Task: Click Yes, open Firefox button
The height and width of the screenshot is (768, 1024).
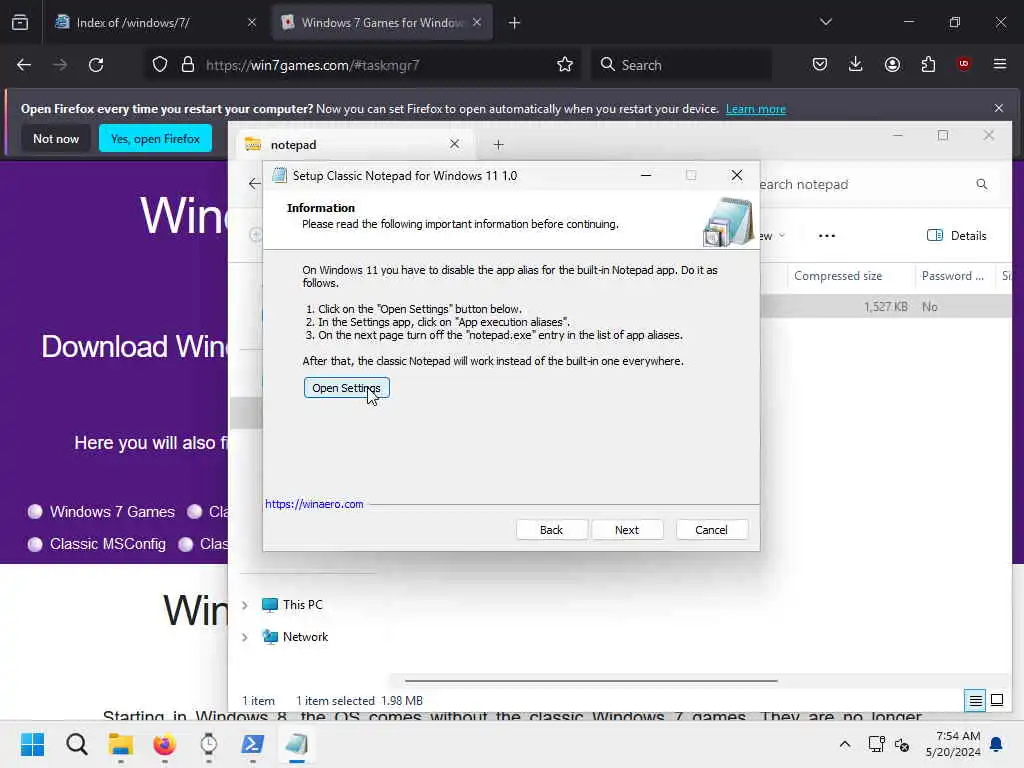Action: tap(155, 138)
